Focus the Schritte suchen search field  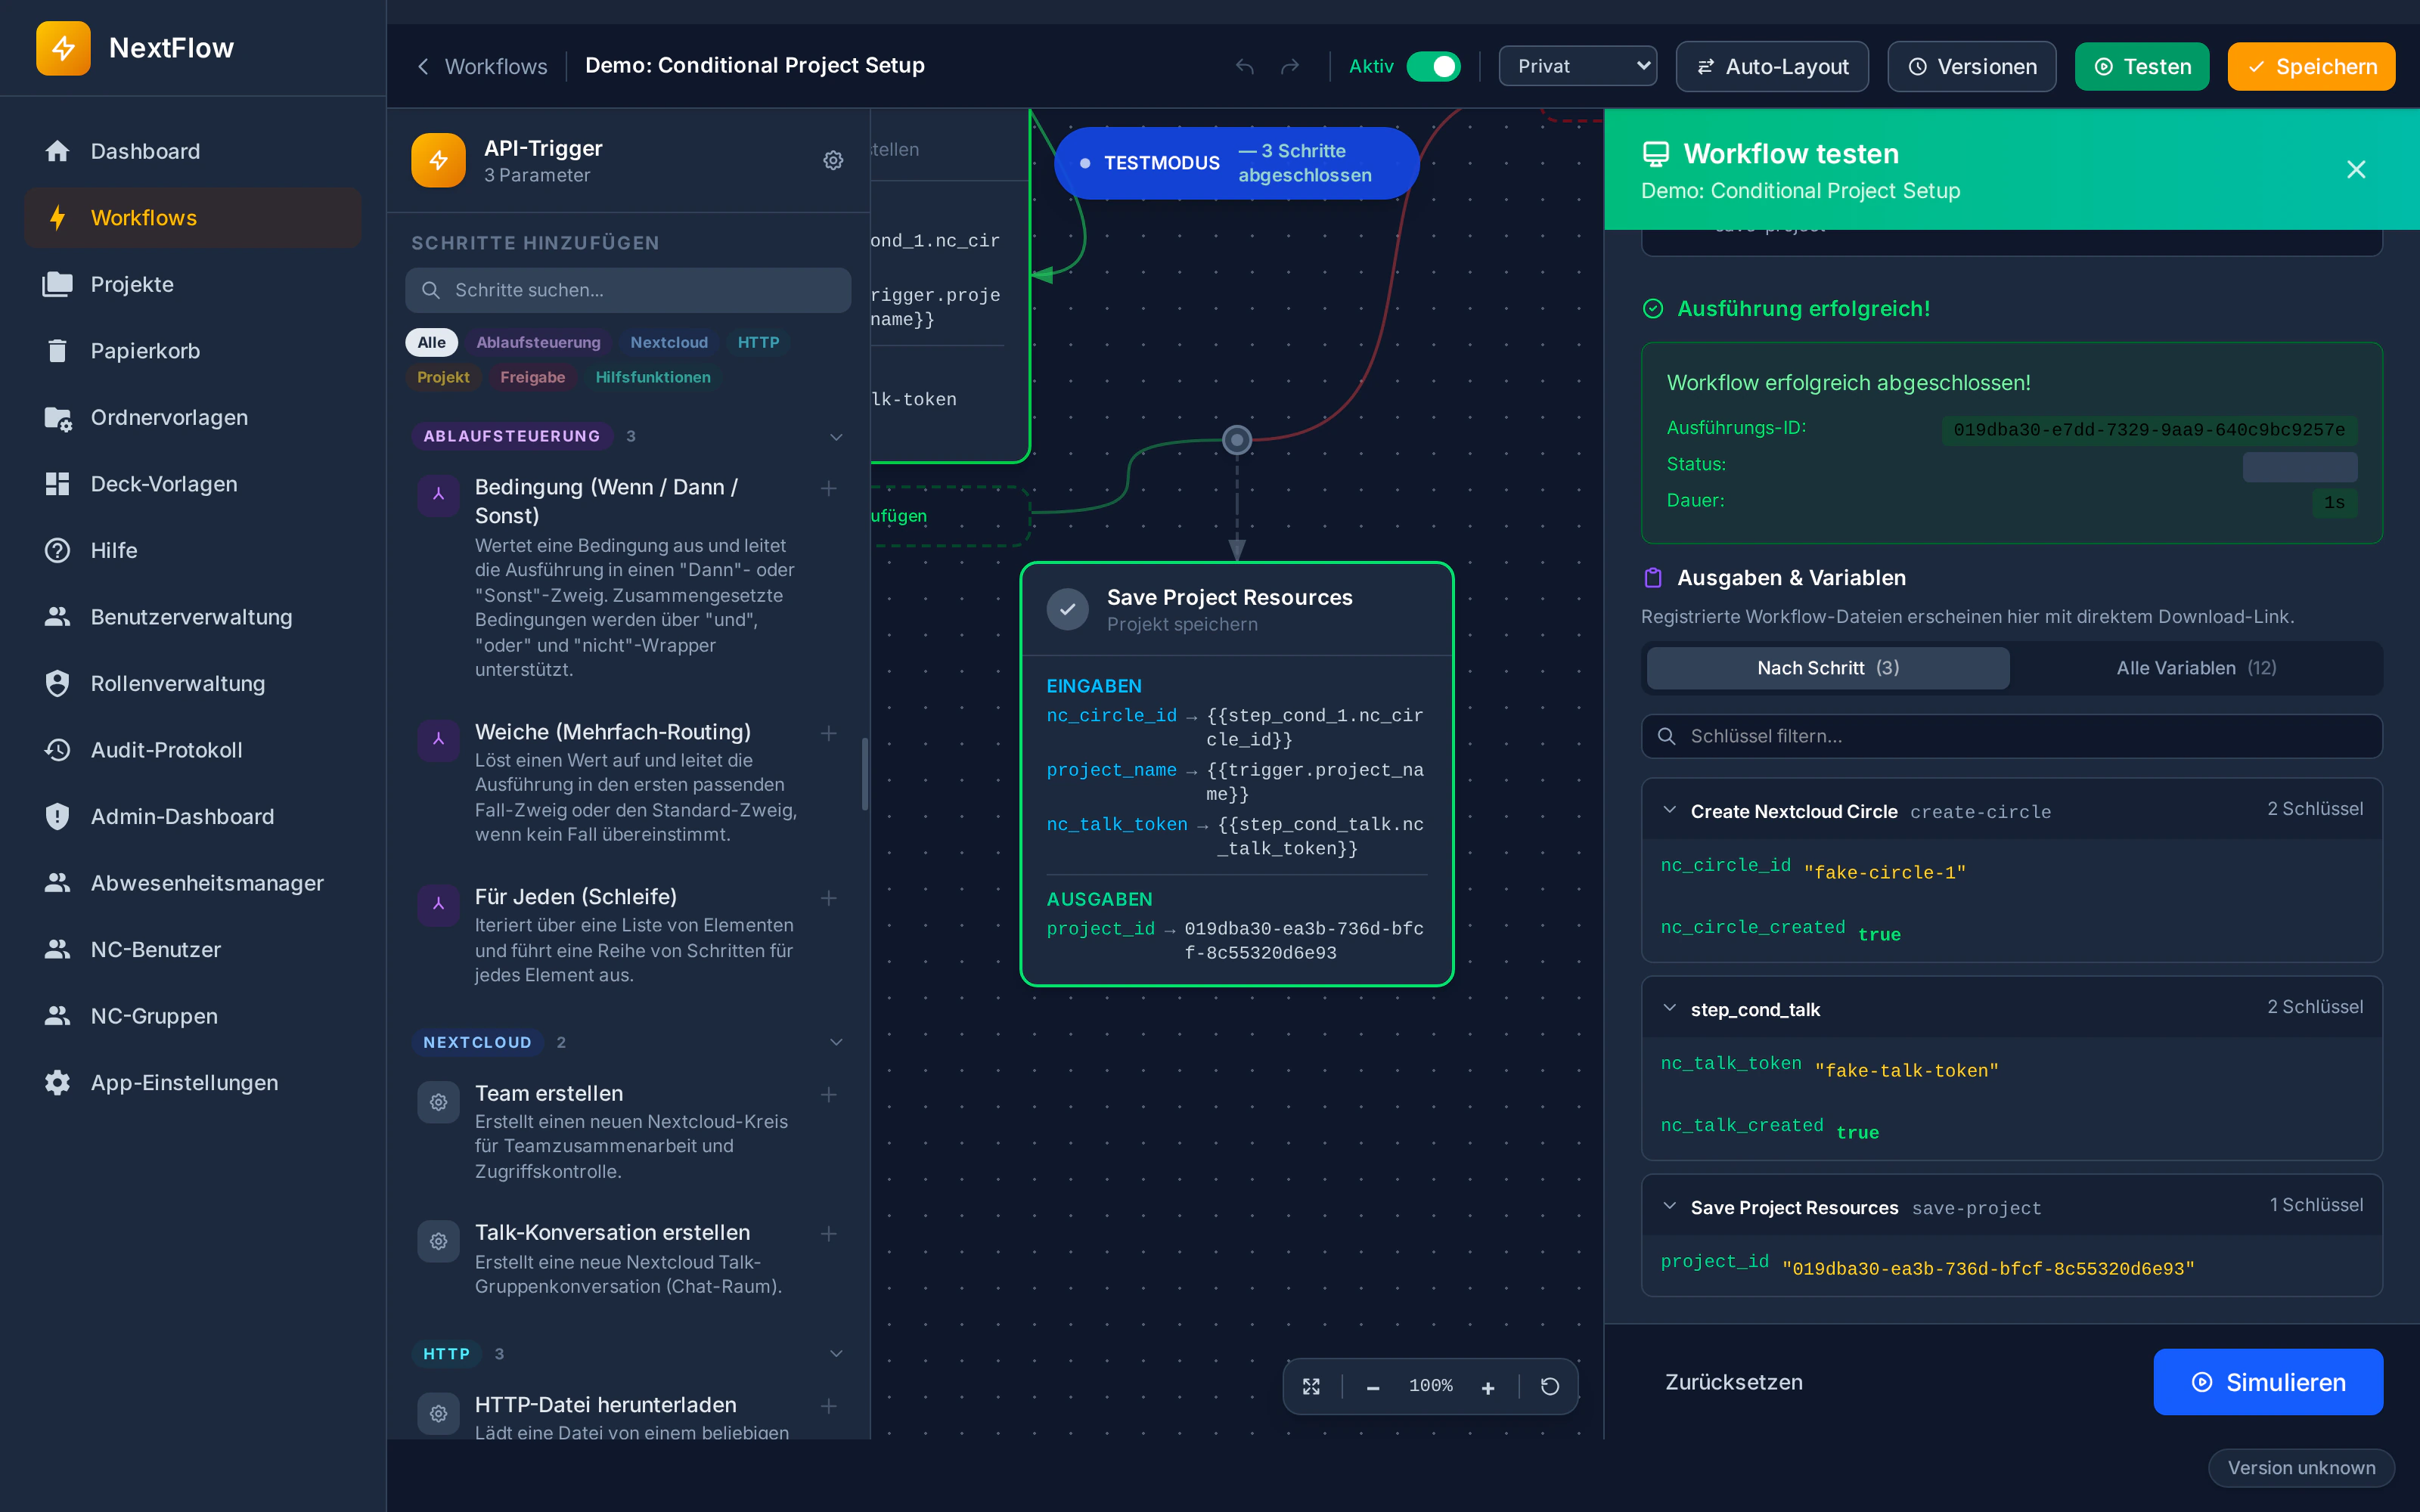pos(628,290)
